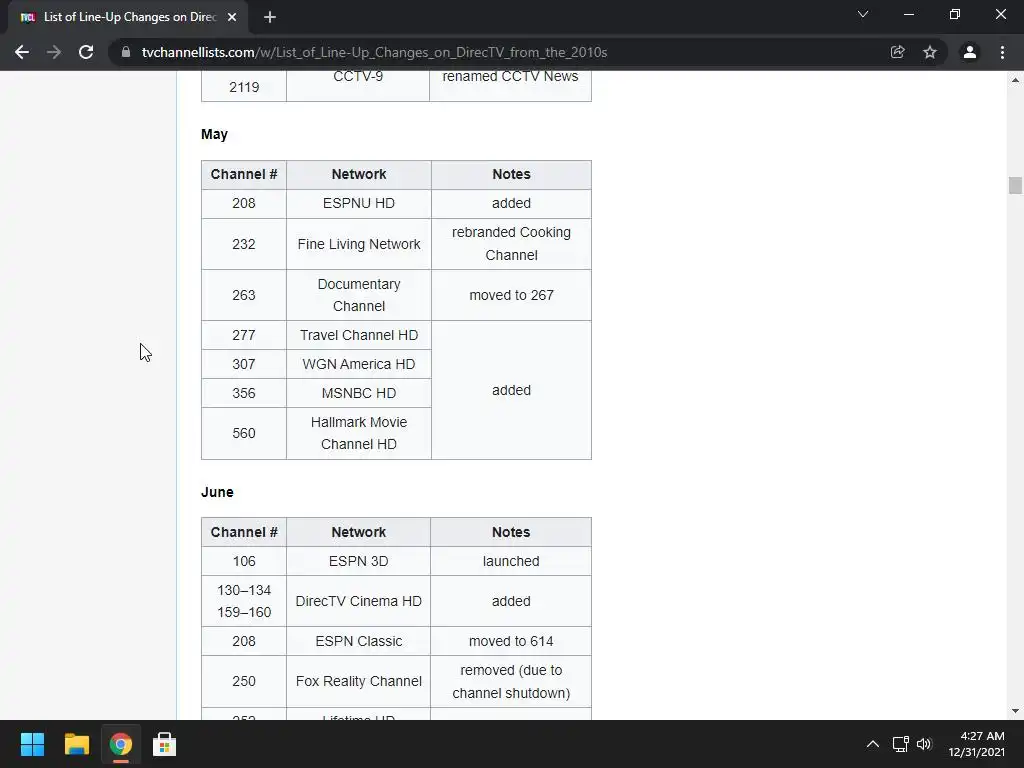Screen dimensions: 1024x768
Task: Select the List of Line-Up Changes tab
Action: 128,17
